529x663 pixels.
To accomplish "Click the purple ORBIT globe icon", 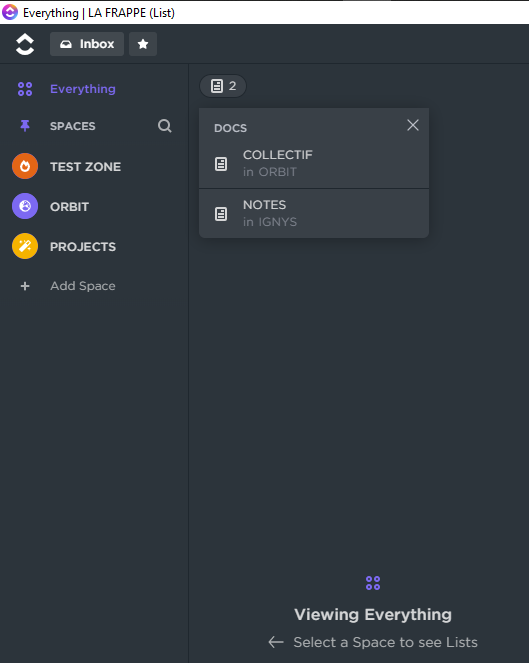I will click(x=25, y=206).
